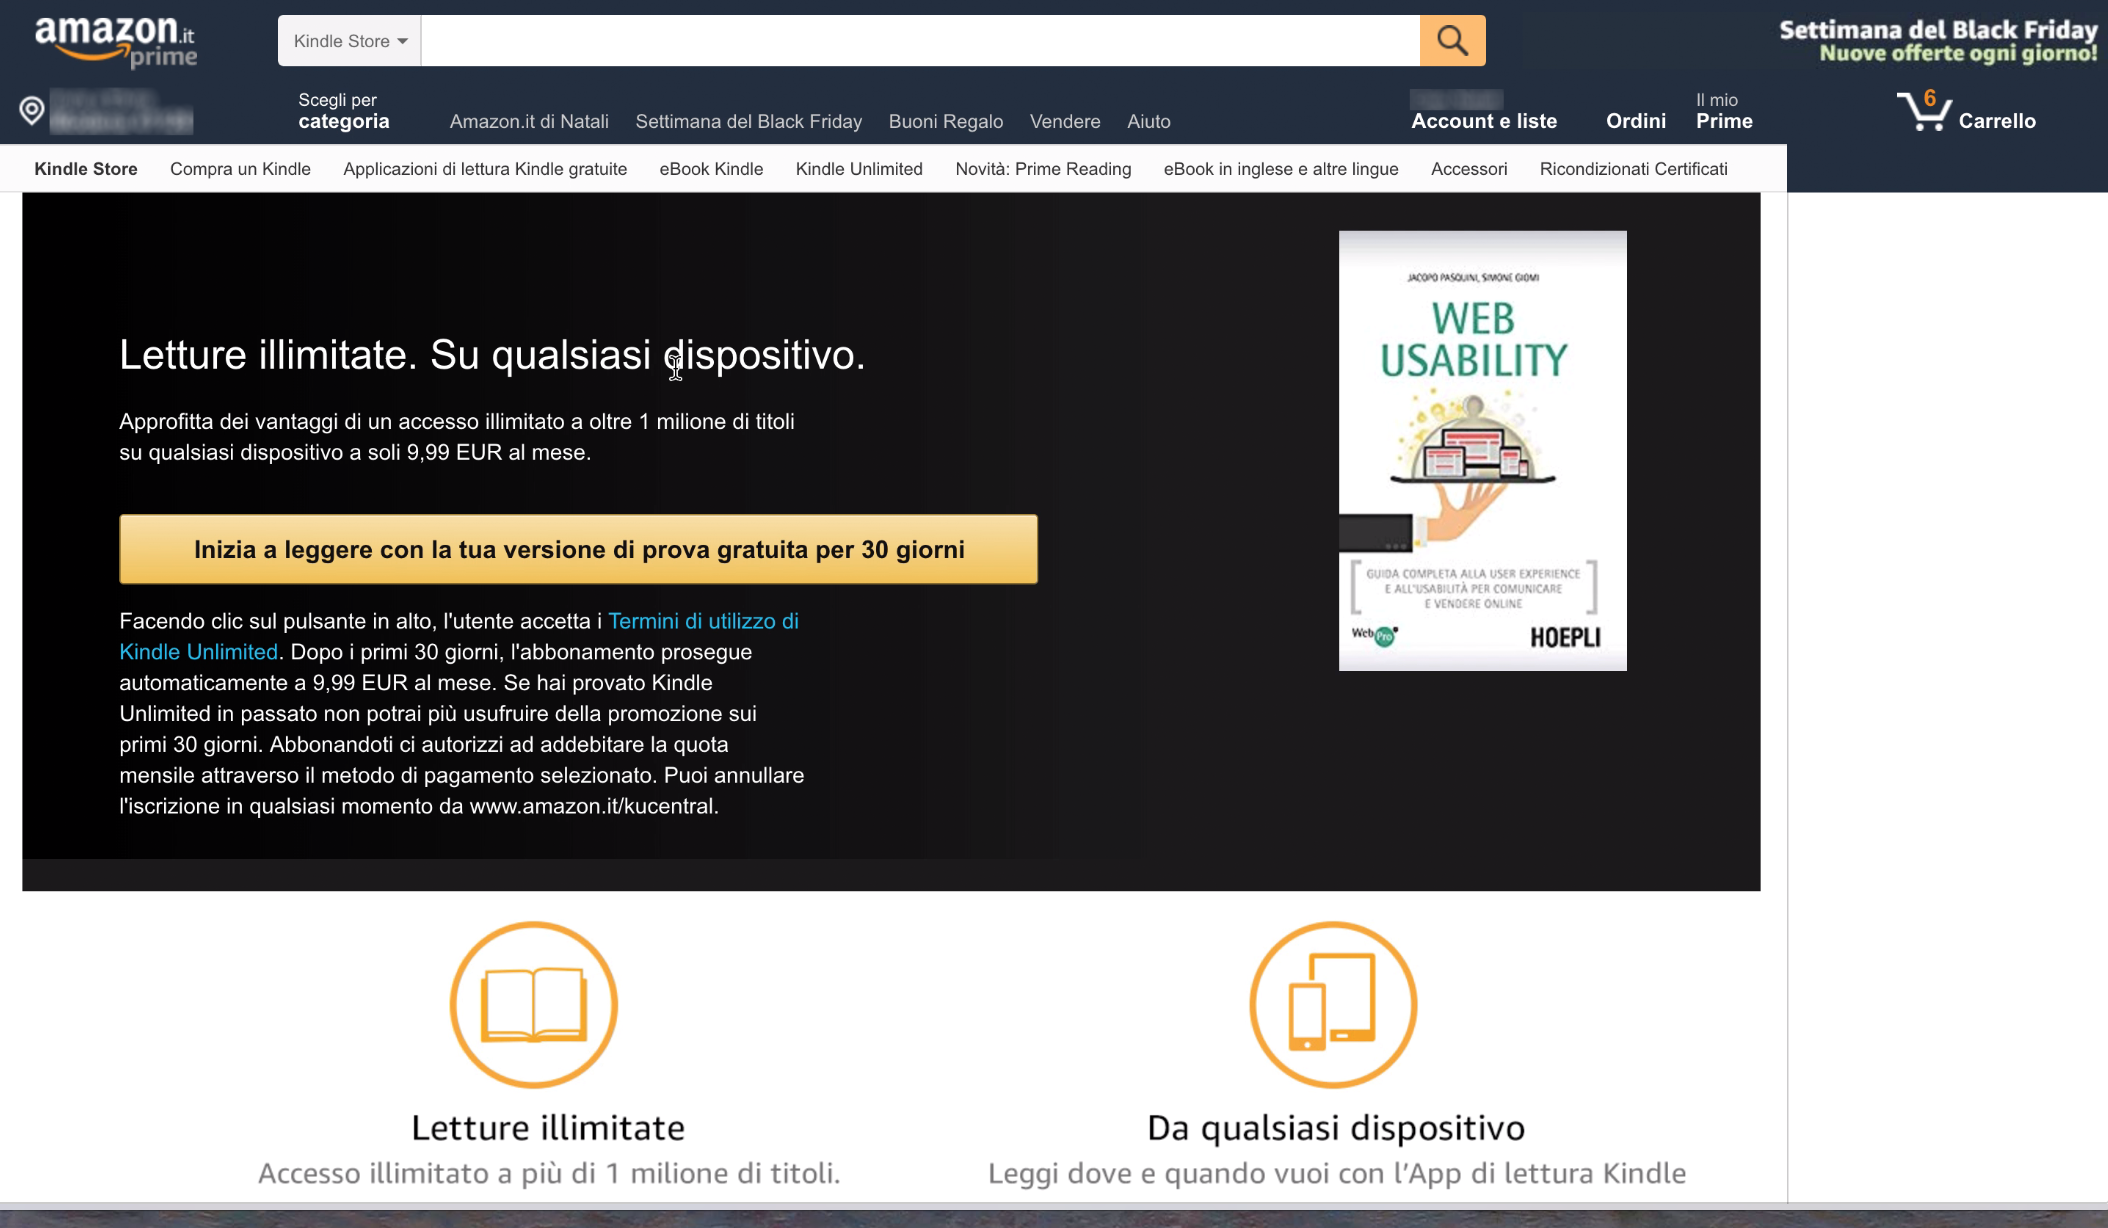The height and width of the screenshot is (1228, 2108).
Task: Start the 30-day free trial button
Action: 578,549
